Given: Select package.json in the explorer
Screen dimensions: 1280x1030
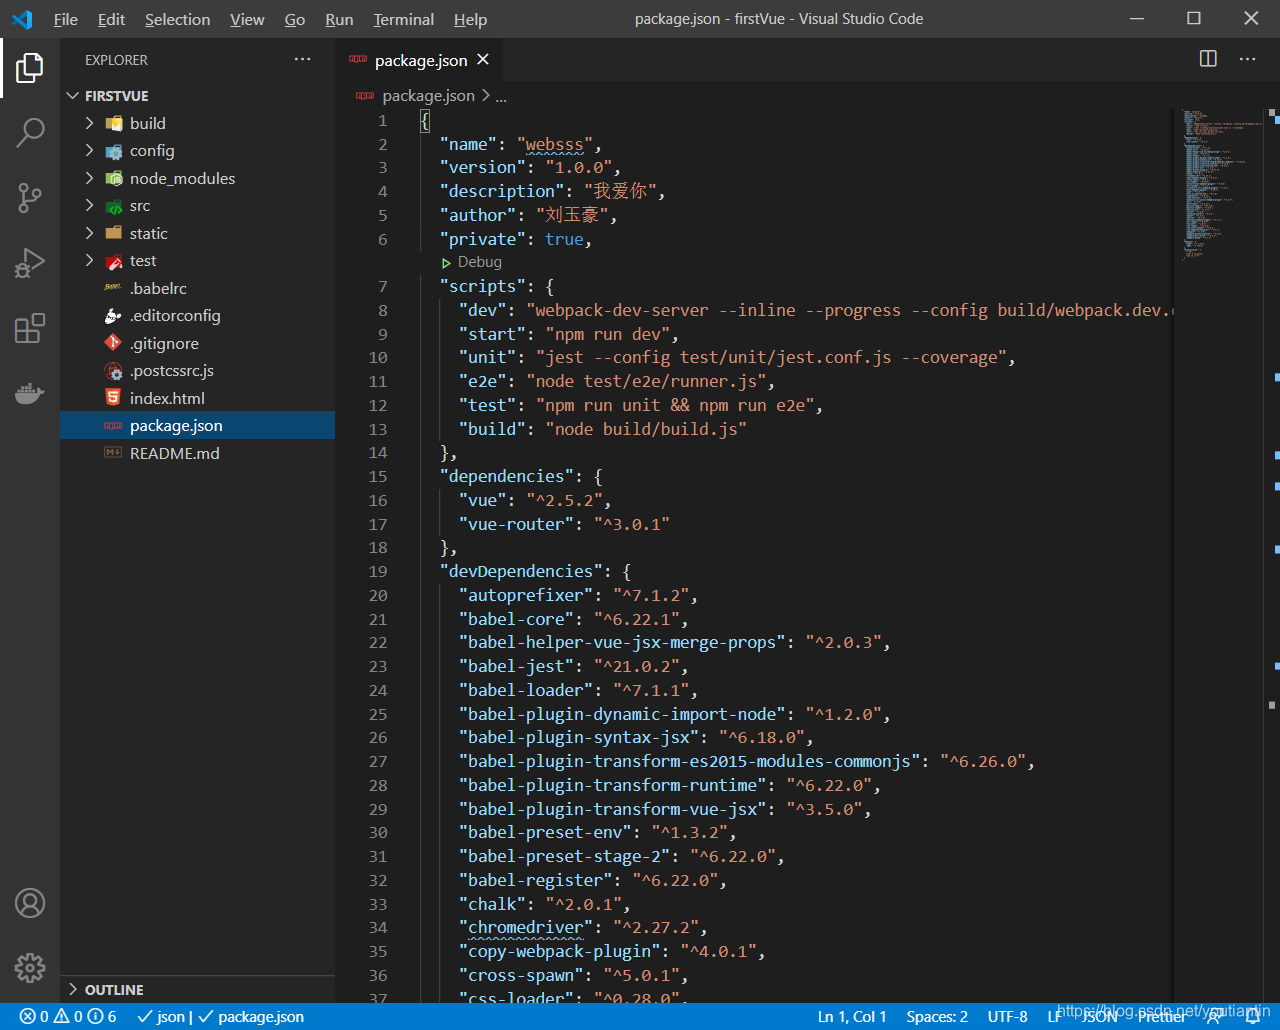Looking at the screenshot, I should point(197,425).
